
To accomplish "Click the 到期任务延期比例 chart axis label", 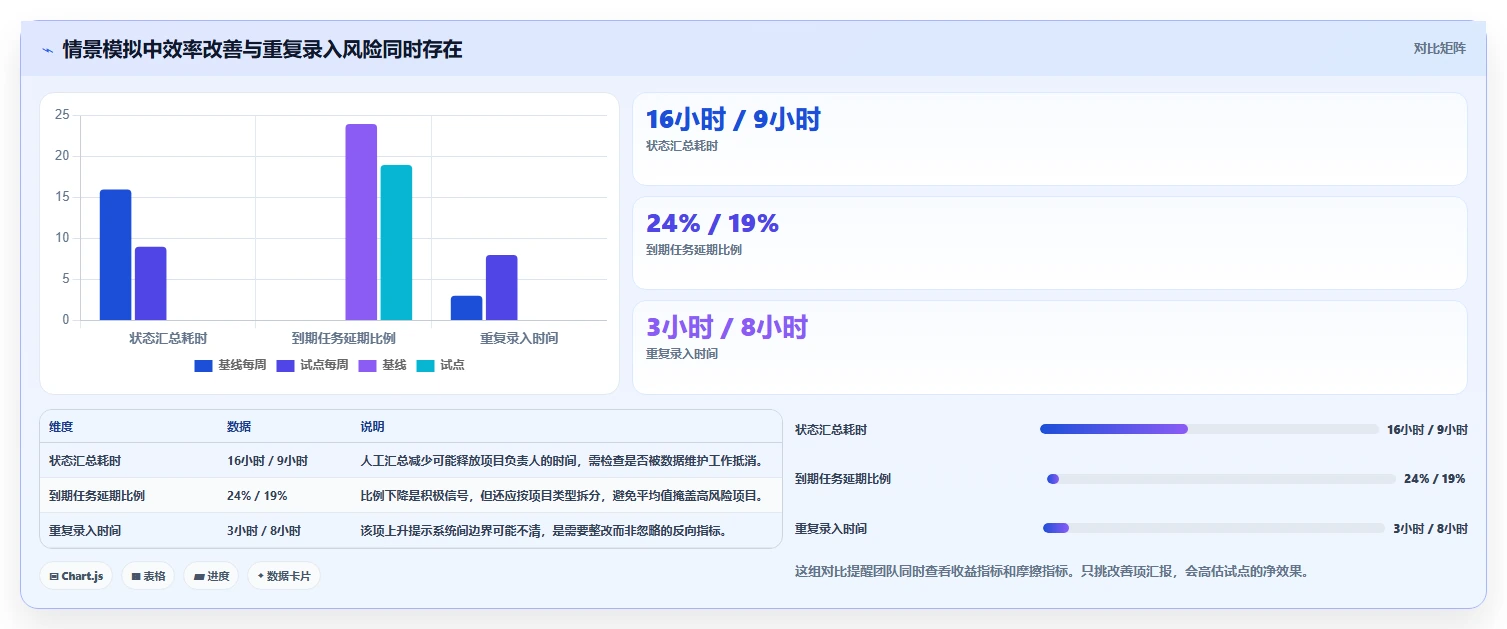I will pos(344,338).
